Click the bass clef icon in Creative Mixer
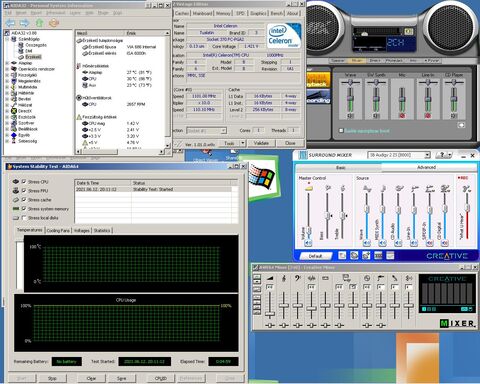 [298, 278]
